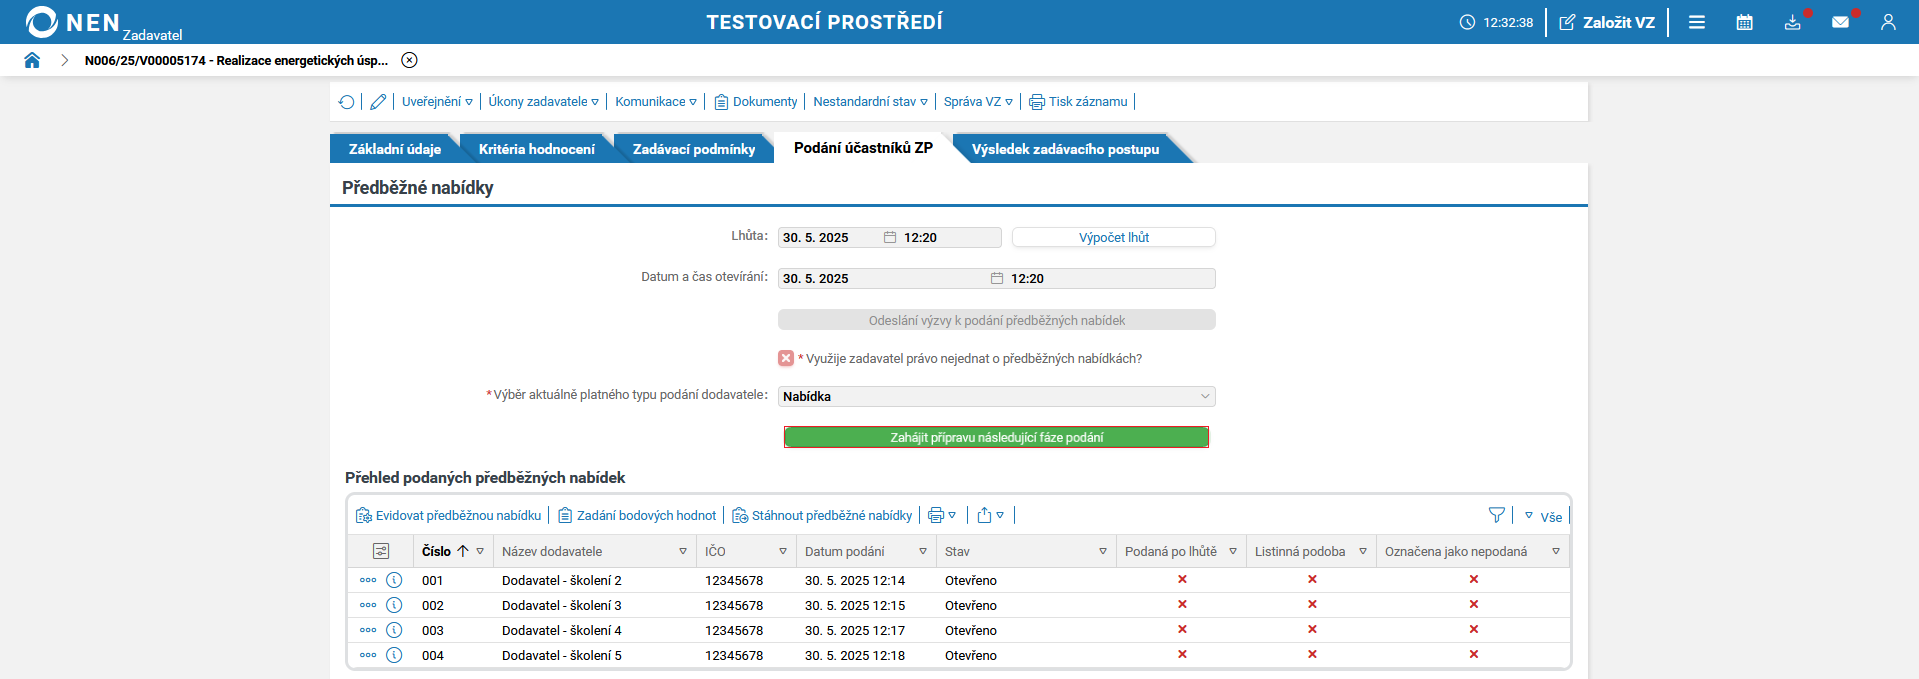Select Podání účastníků ZP tab
The height and width of the screenshot is (679, 1919).
point(863,148)
